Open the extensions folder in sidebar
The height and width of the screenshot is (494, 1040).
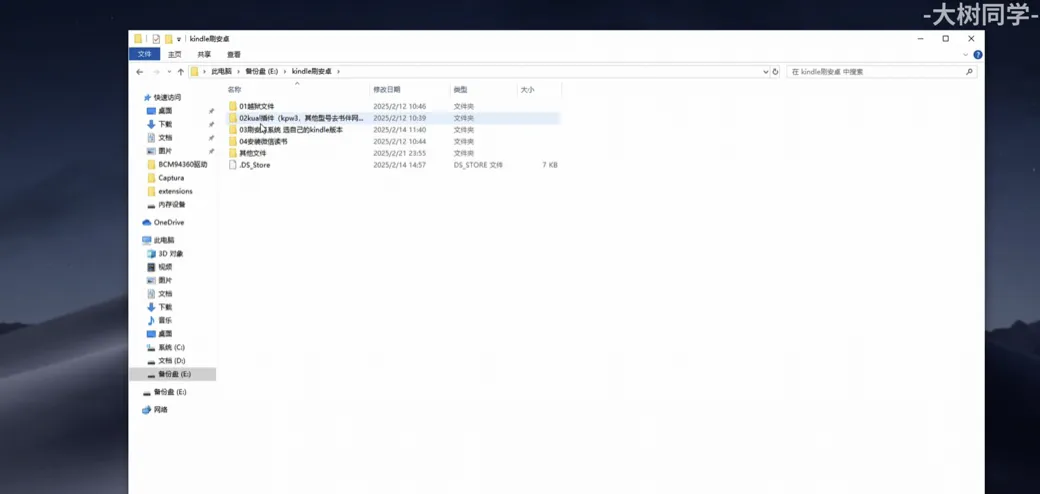[x=175, y=191]
